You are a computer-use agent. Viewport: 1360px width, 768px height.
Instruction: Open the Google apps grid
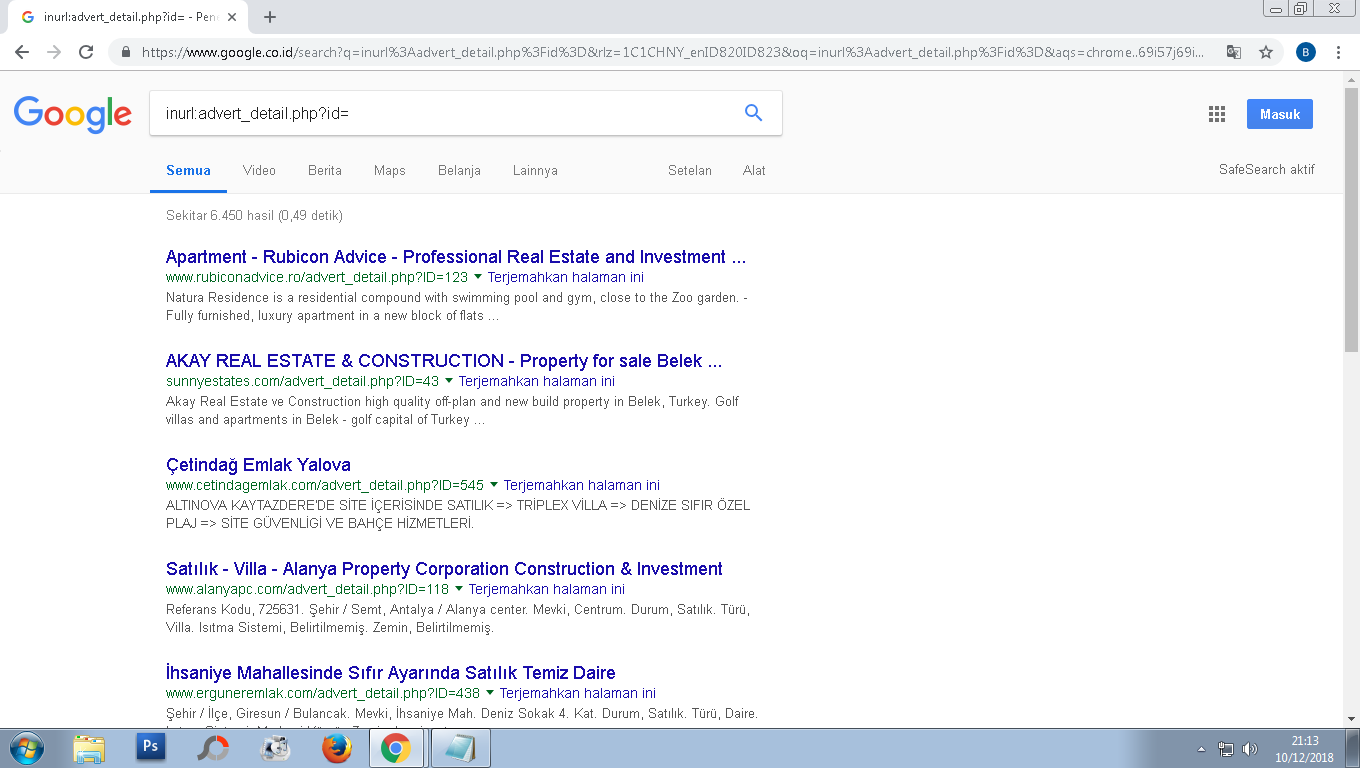tap(1216, 114)
